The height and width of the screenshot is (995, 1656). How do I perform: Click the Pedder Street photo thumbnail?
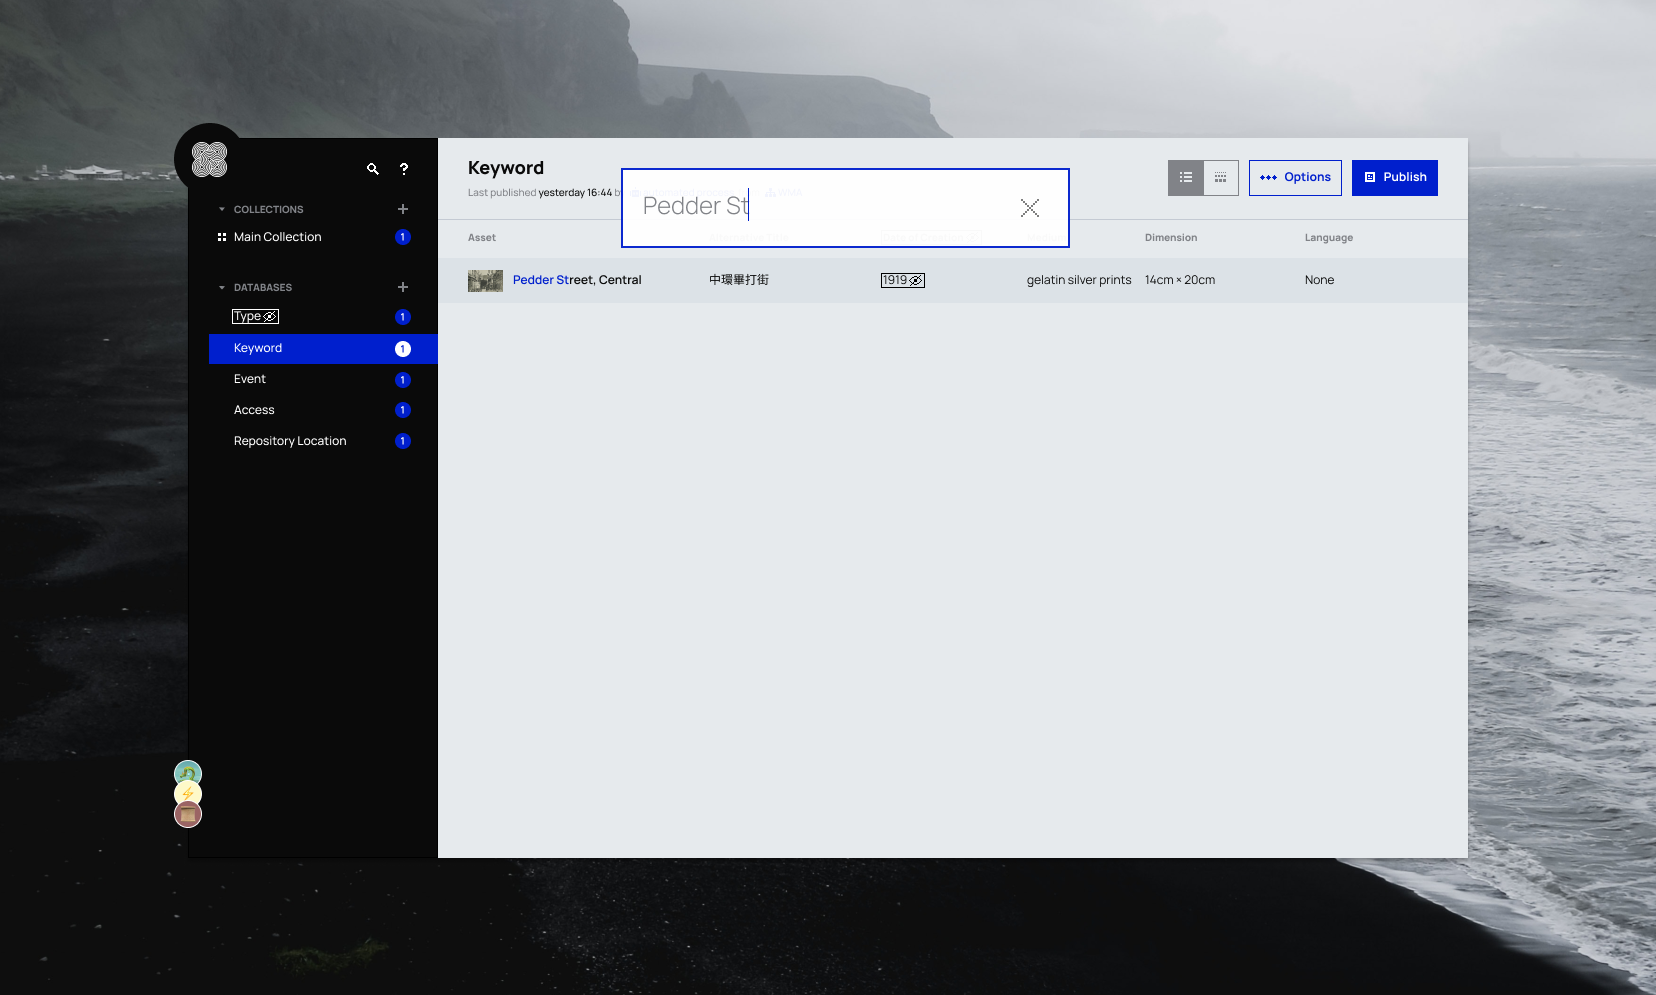(485, 281)
